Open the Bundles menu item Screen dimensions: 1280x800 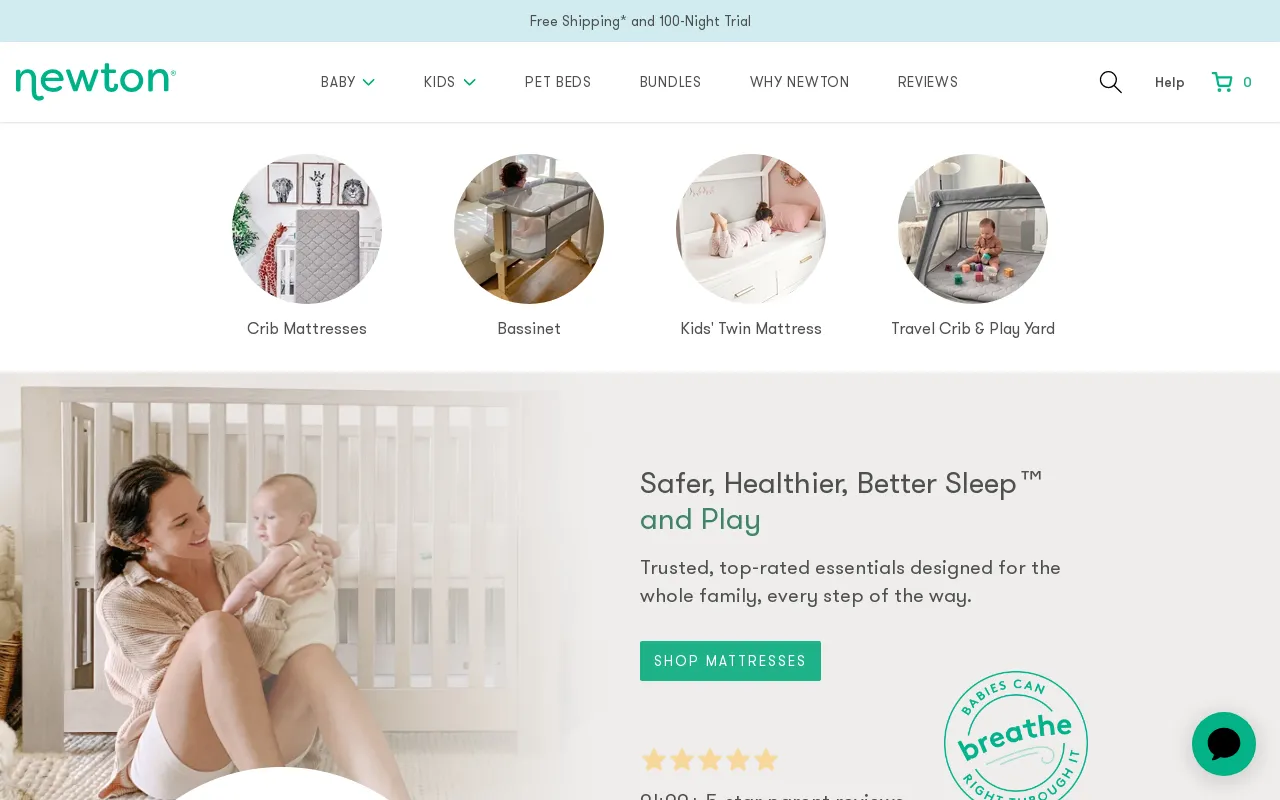coord(670,82)
